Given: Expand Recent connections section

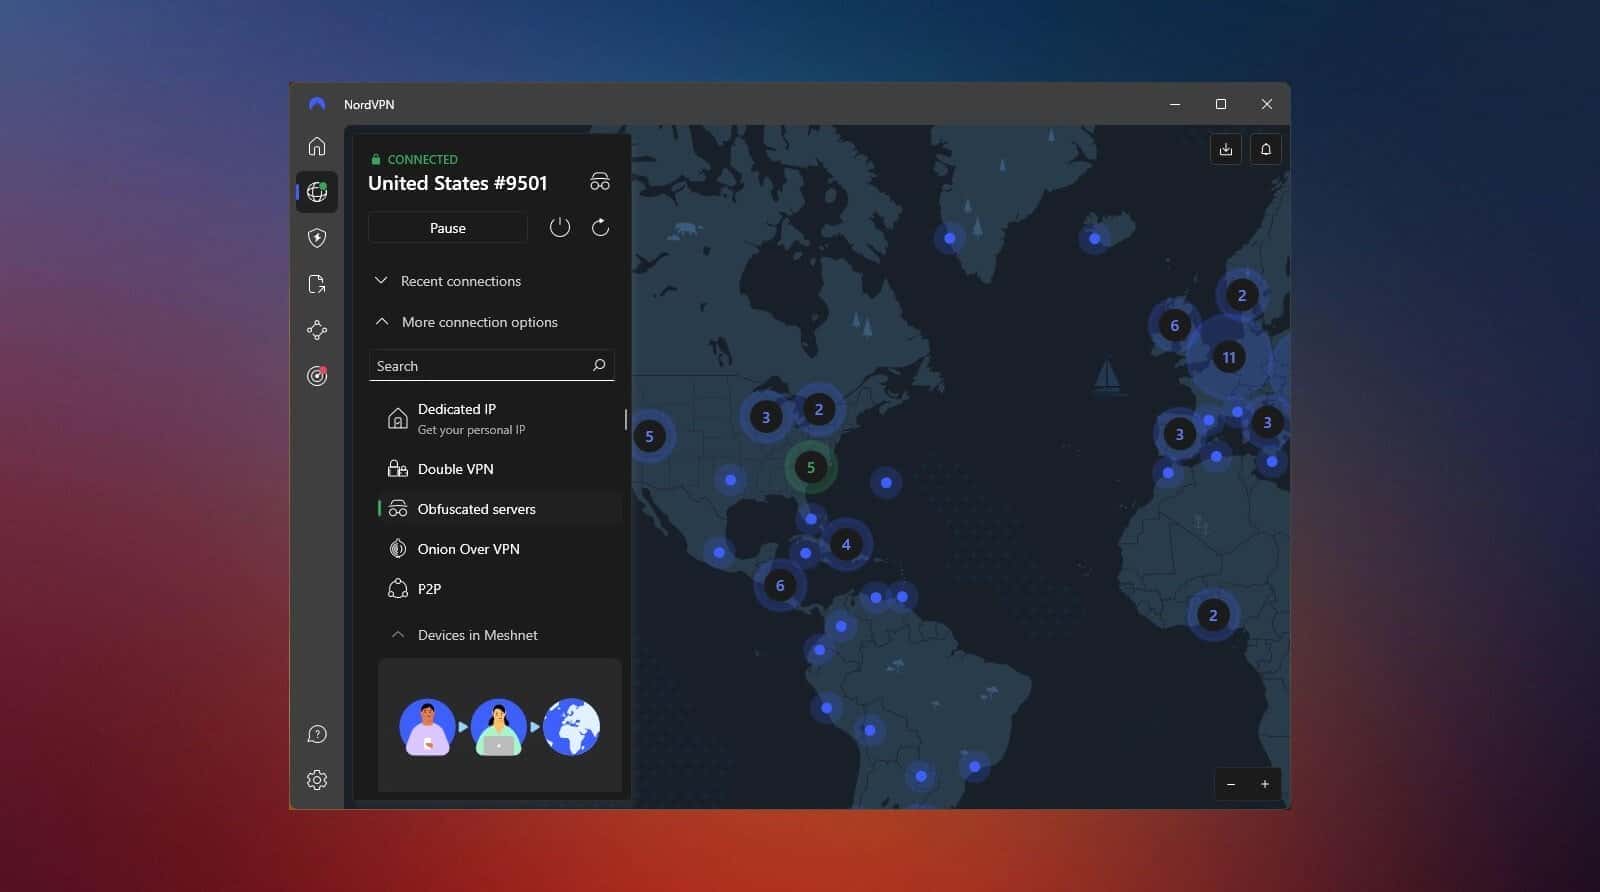Looking at the screenshot, I should point(448,281).
